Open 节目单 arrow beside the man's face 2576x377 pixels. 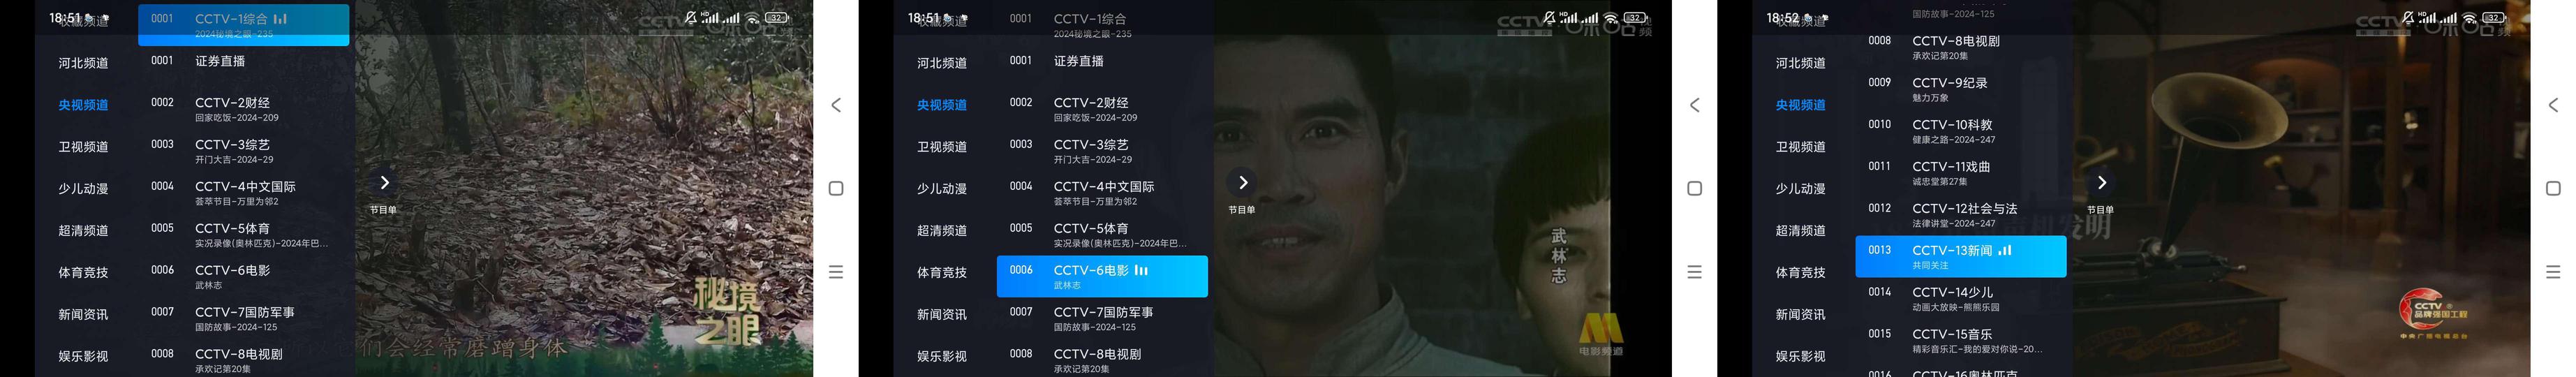[x=1242, y=183]
